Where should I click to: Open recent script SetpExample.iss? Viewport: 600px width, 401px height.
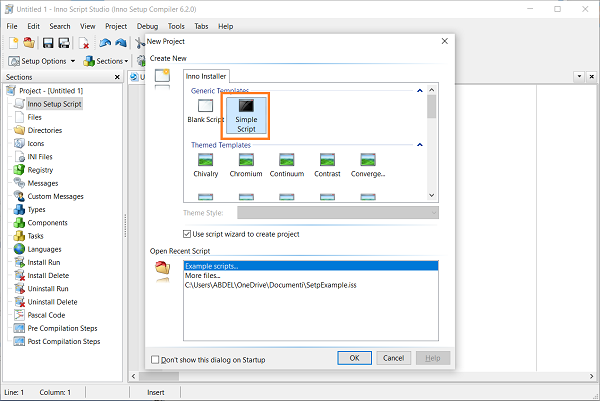tap(311, 285)
